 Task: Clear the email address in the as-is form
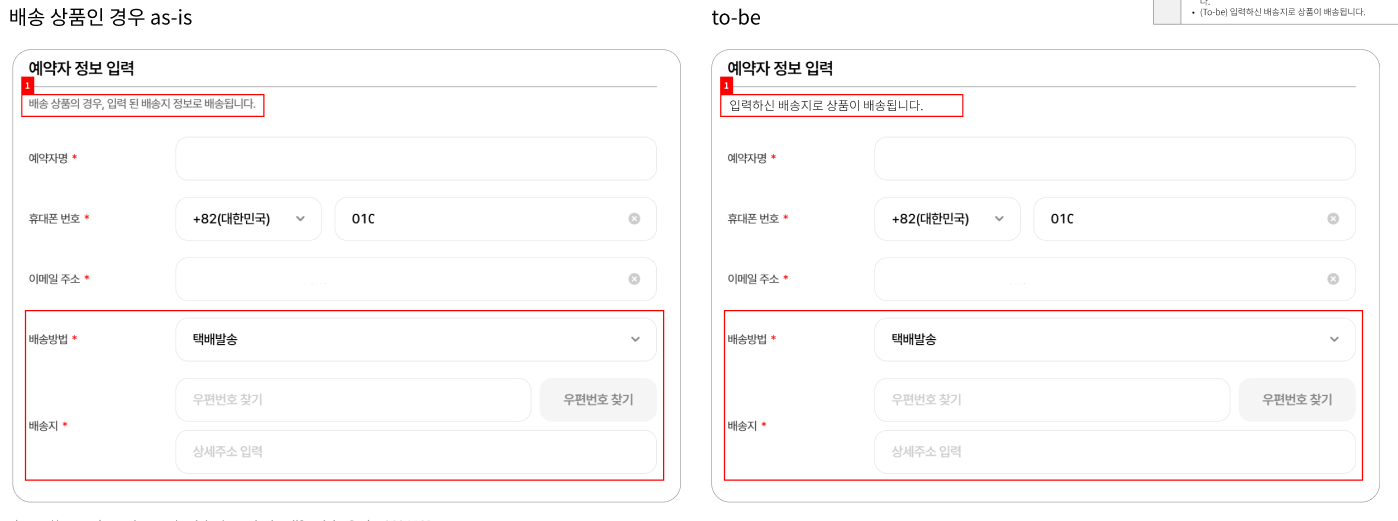(634, 279)
